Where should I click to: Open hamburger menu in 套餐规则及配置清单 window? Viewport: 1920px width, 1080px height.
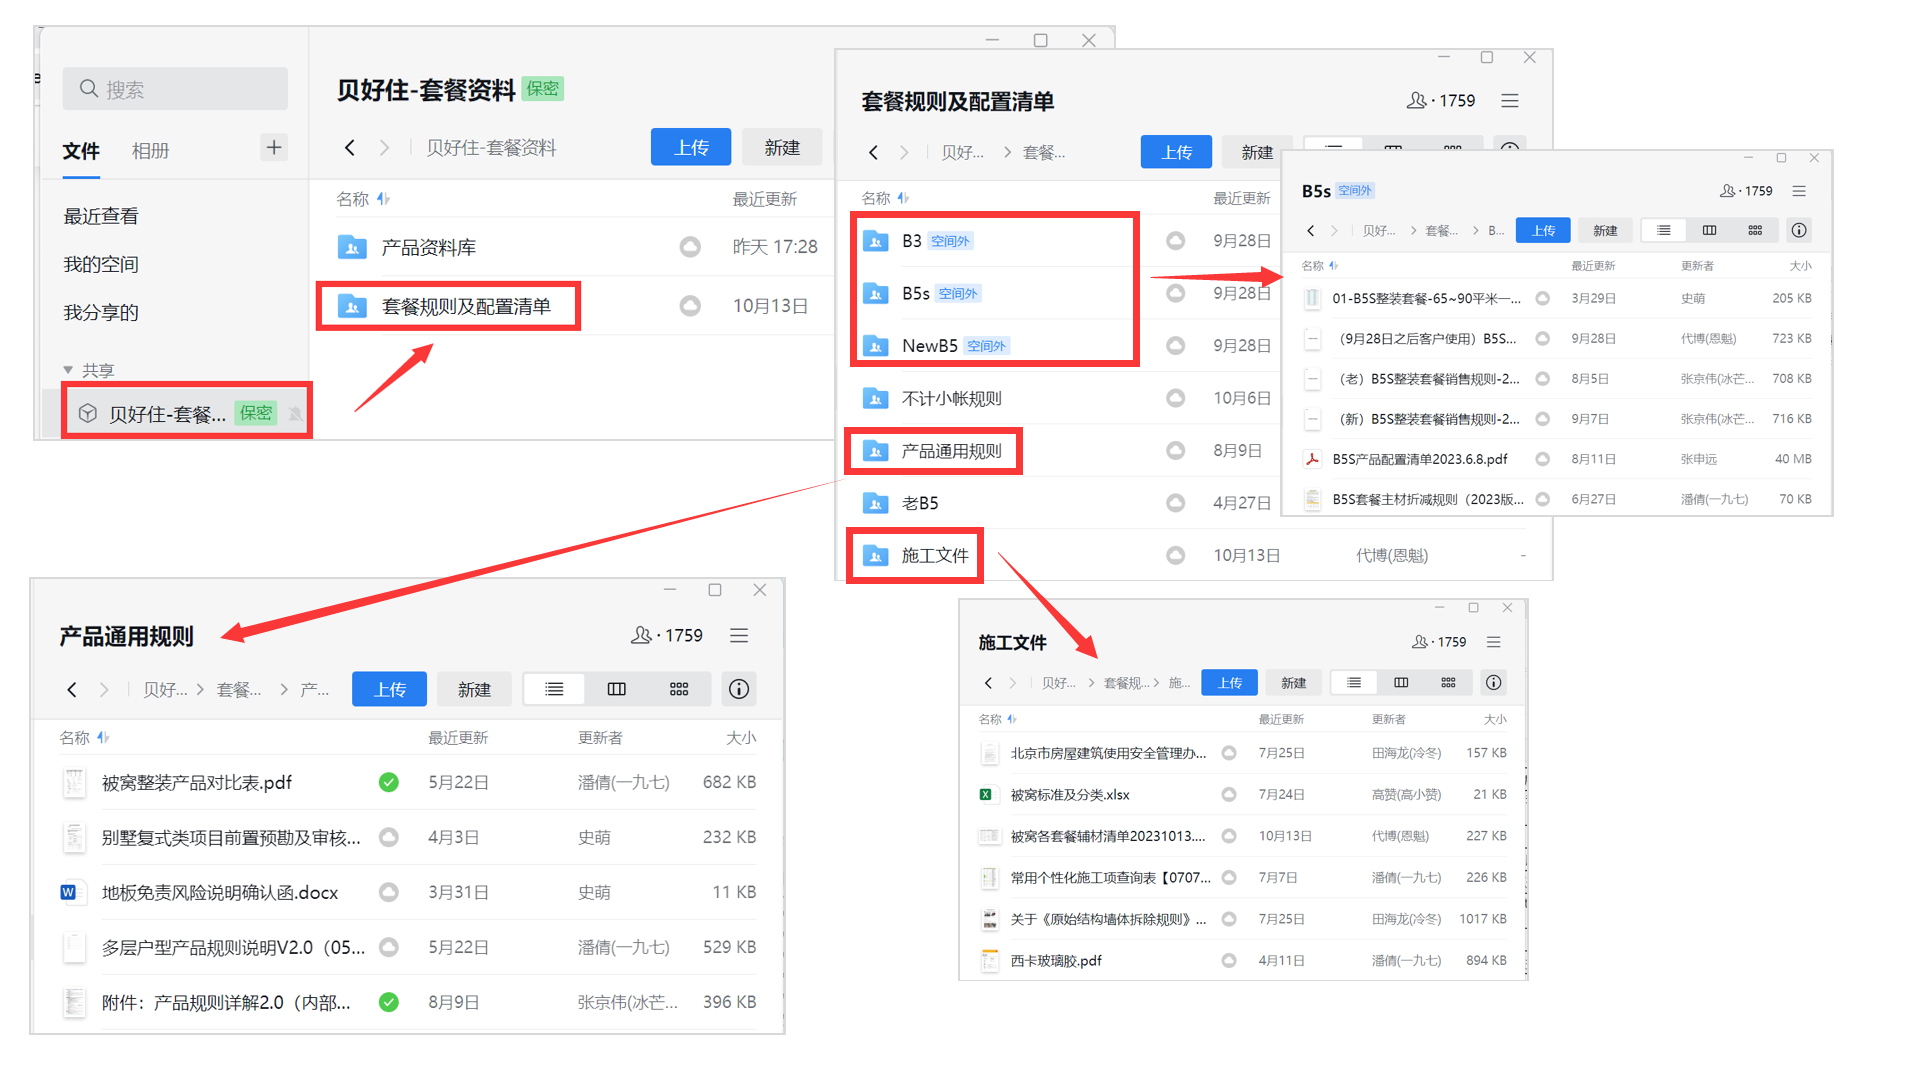pyautogui.click(x=1510, y=100)
